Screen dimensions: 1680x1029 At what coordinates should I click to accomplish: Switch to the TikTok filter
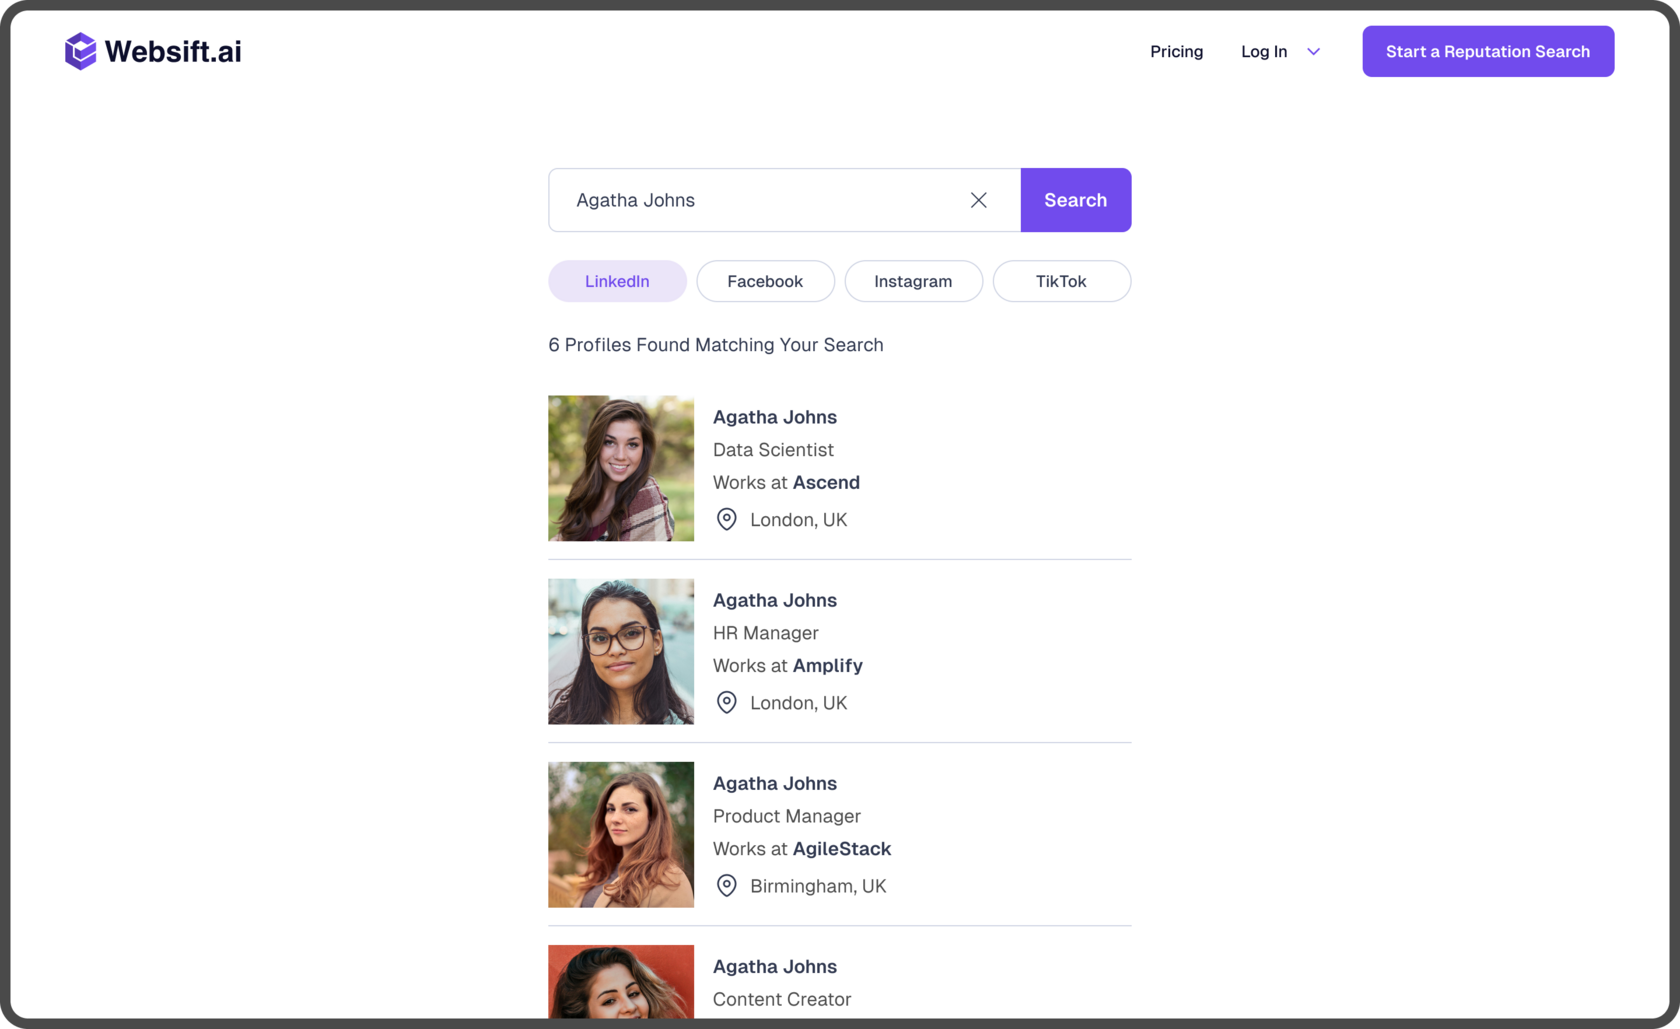tap(1061, 281)
